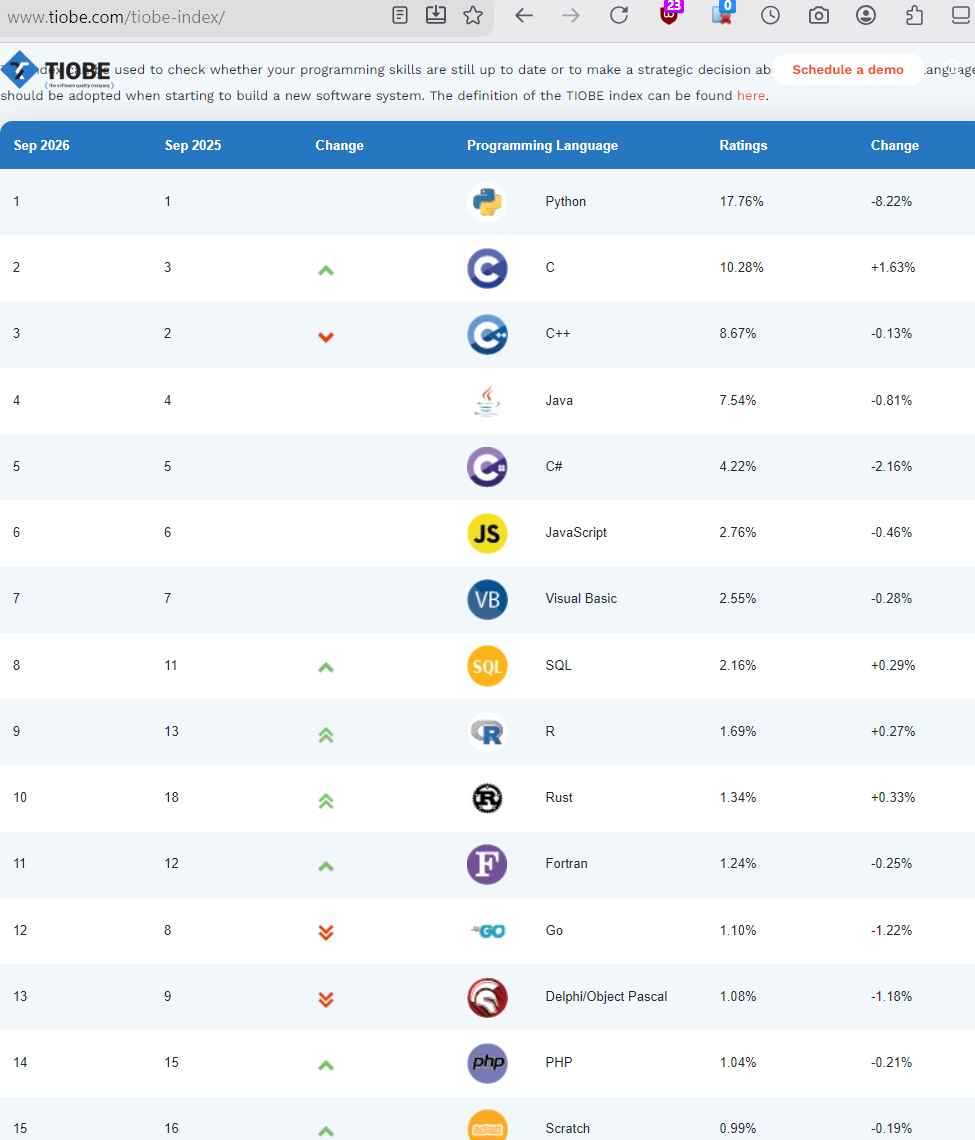Click the Ratings column header
This screenshot has width=975, height=1140.
click(x=743, y=145)
